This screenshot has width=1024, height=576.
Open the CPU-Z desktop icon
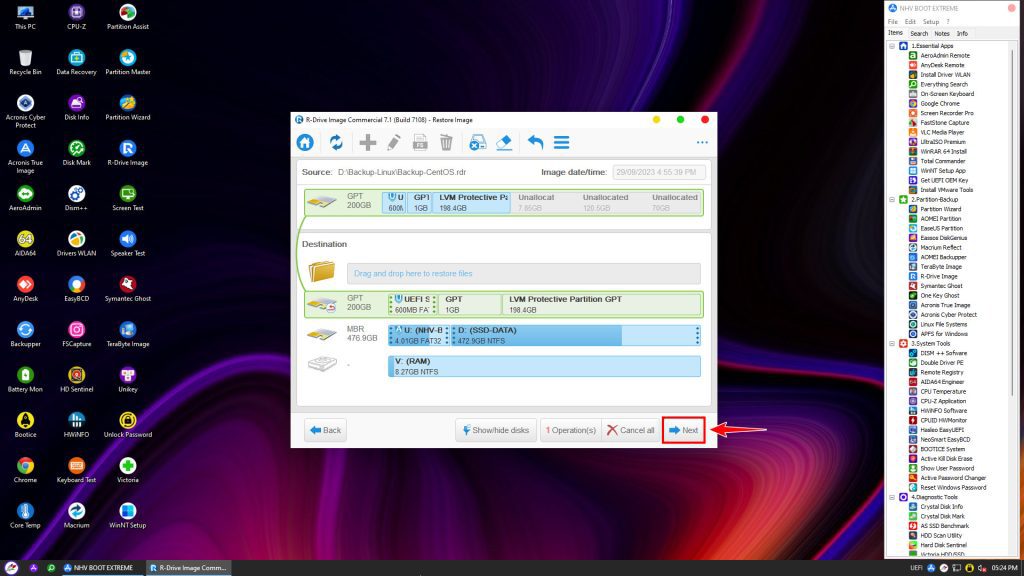pyautogui.click(x=76, y=17)
